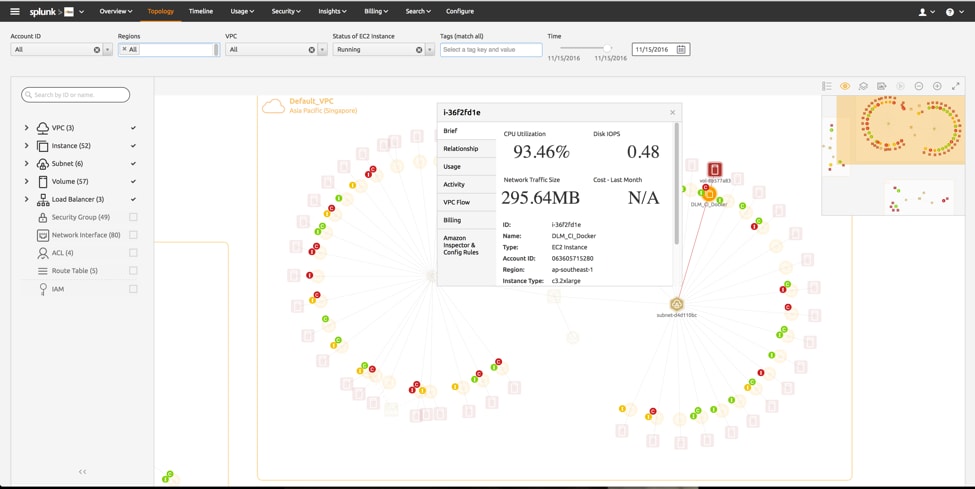Screen dimensions: 975x489
Task: Click the Time range slider handle
Action: (x=608, y=48)
